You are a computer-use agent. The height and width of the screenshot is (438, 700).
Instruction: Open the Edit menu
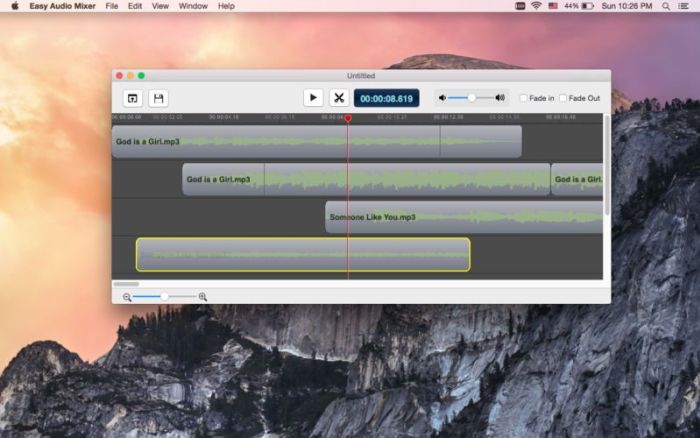click(x=135, y=6)
